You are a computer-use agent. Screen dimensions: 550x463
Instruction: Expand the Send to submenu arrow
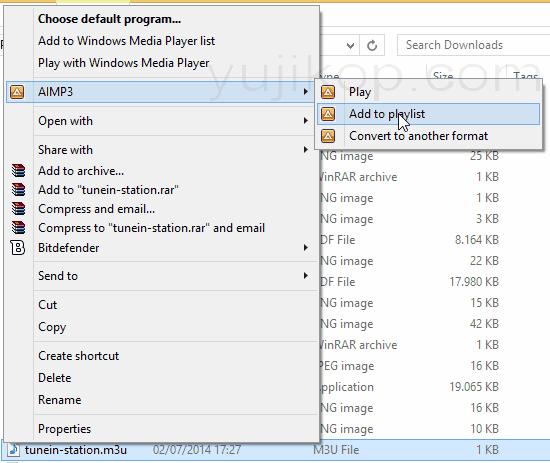306,276
